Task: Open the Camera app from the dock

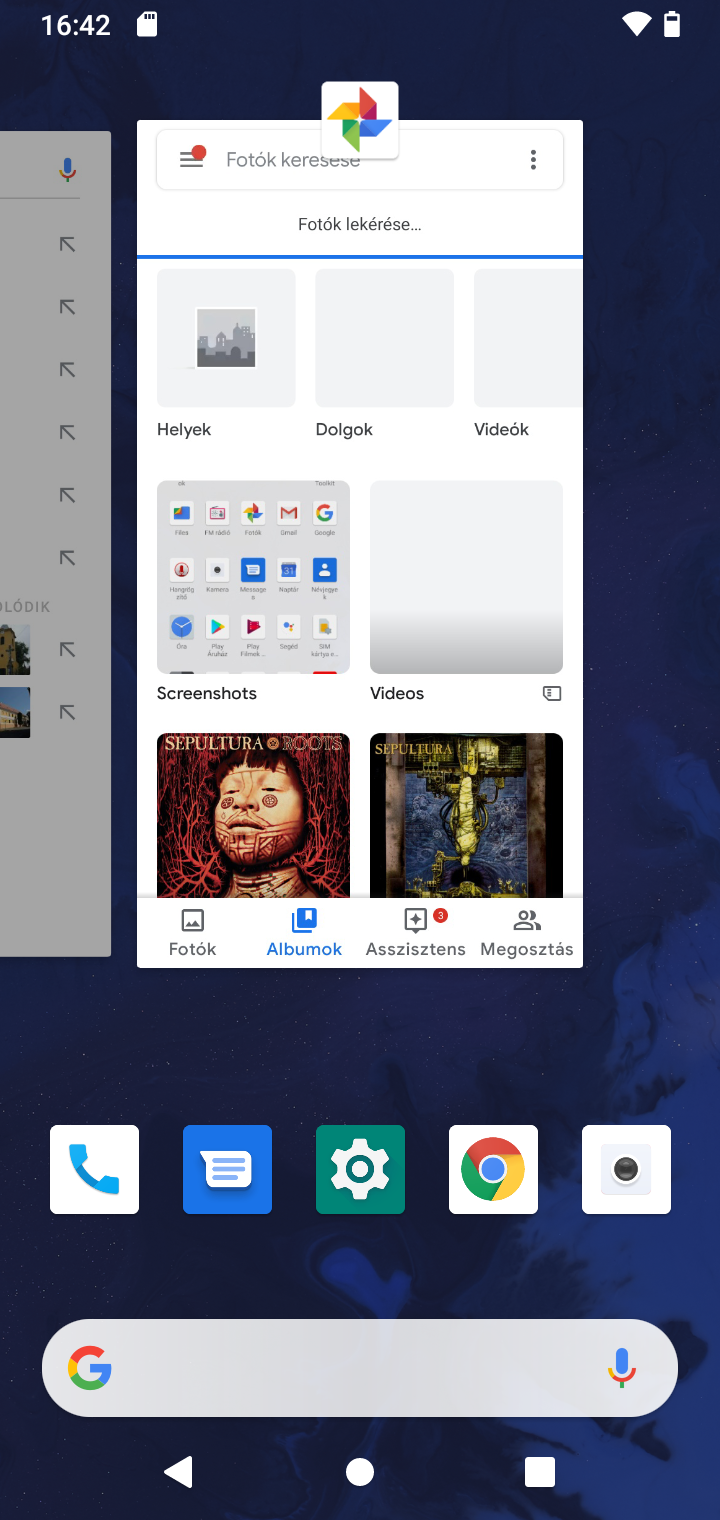Action: (x=626, y=1169)
